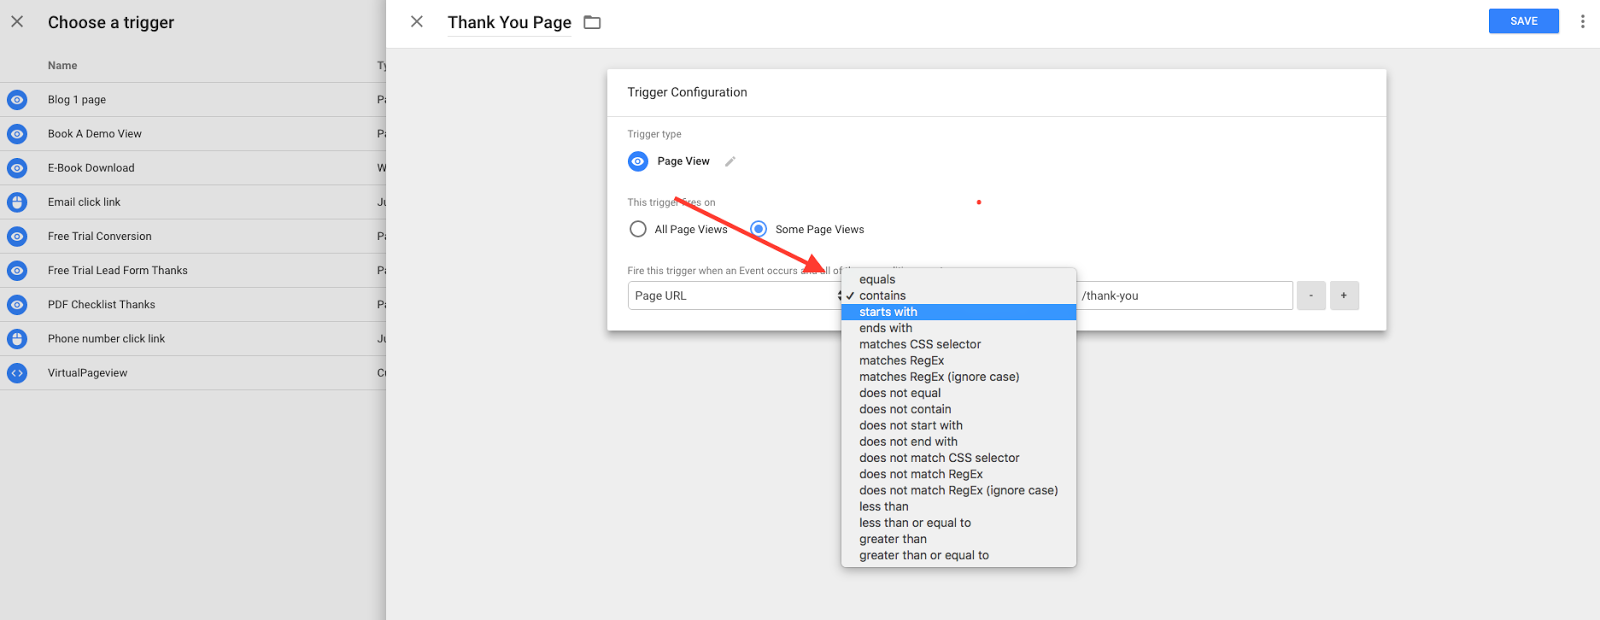Close the Thank You Page editor

click(x=417, y=21)
